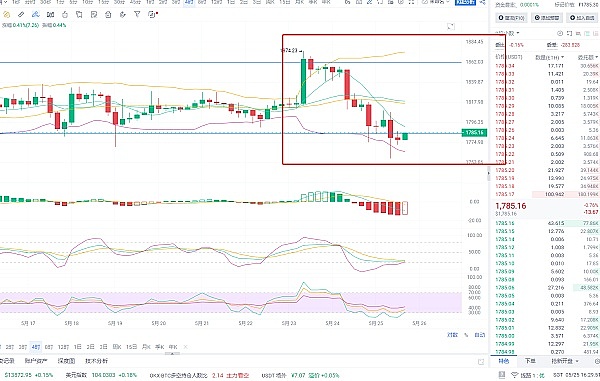Open the dropdown left of the blue button
The image size is (600, 381).
click(436, 2)
